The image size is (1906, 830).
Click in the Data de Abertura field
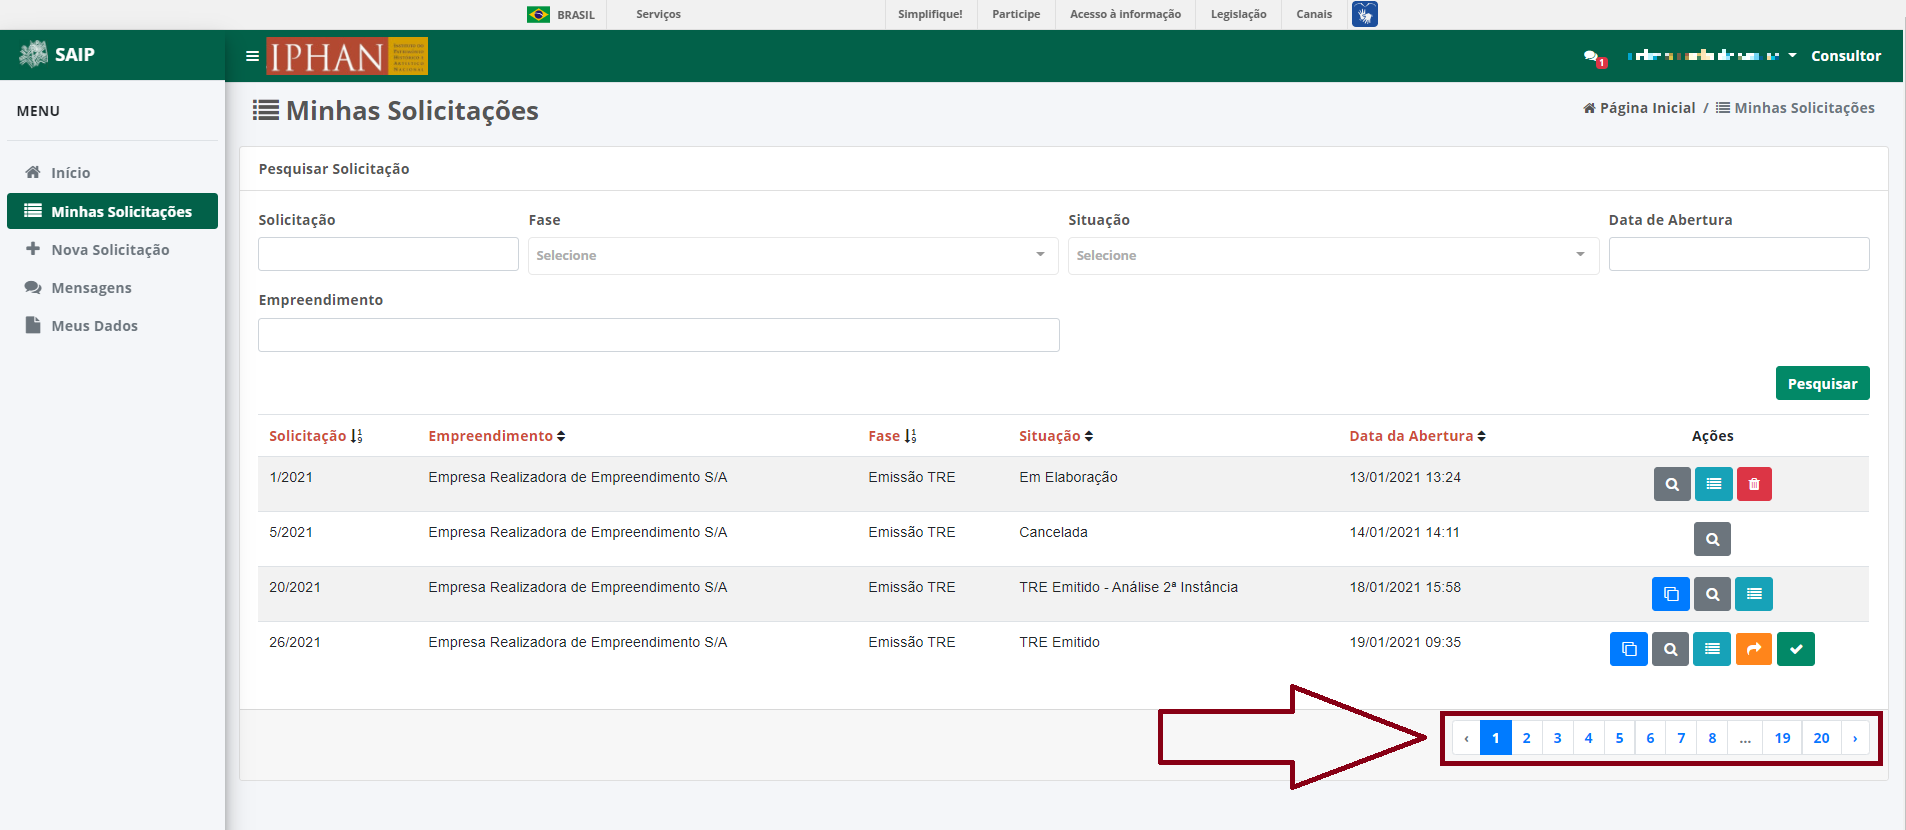(1739, 254)
